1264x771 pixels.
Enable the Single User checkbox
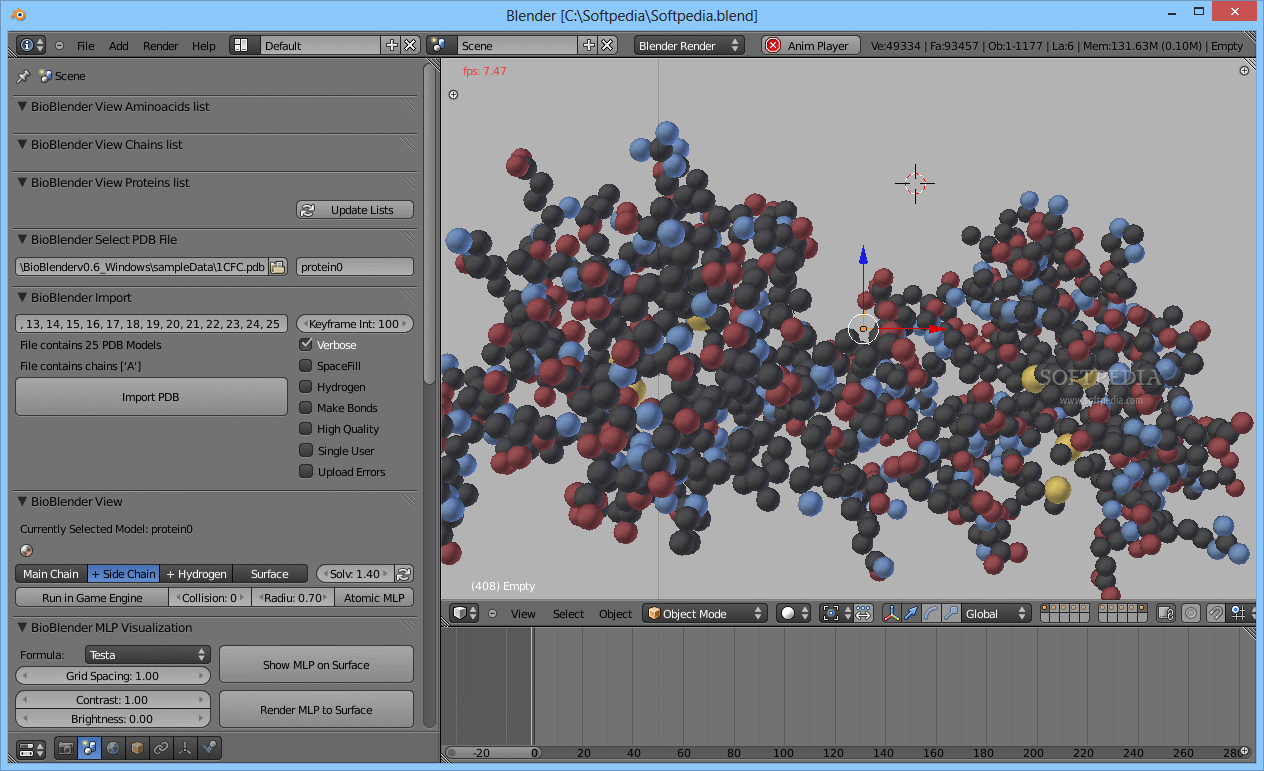tap(306, 451)
